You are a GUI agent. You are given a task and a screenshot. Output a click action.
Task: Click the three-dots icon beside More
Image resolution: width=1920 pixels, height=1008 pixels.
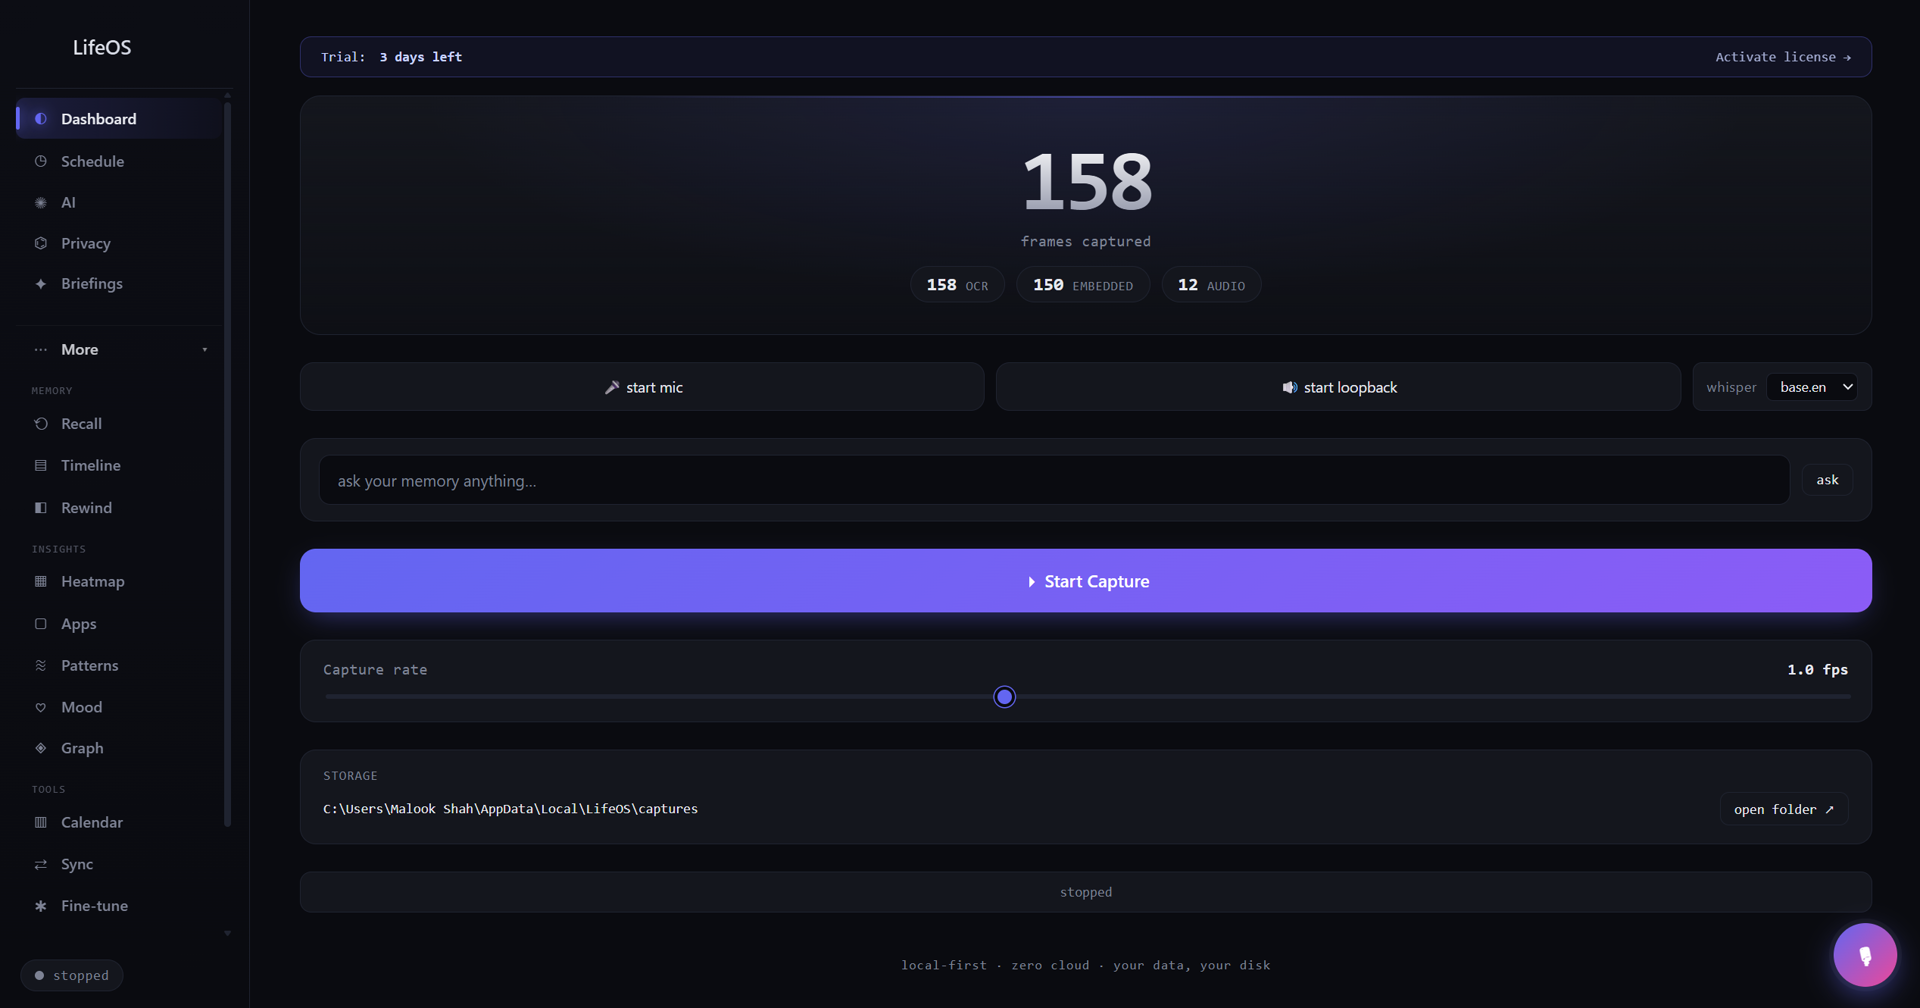(41, 350)
